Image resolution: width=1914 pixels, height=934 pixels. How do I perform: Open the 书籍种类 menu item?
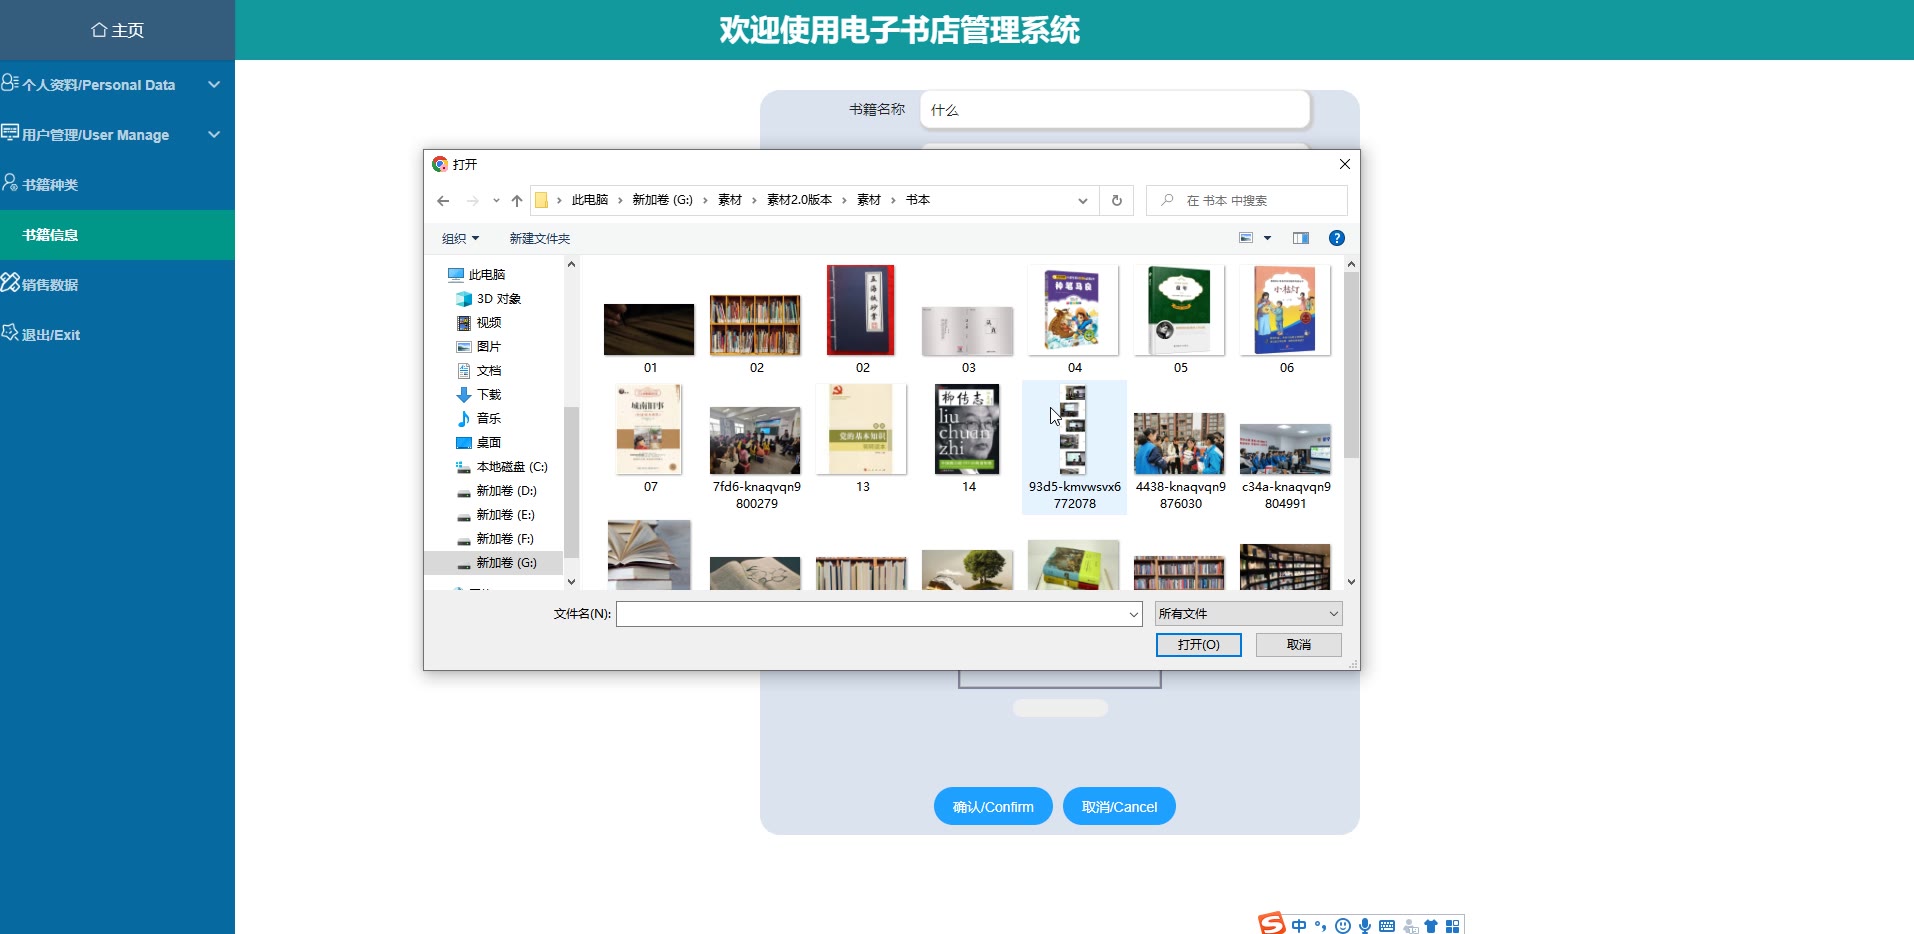coord(117,185)
